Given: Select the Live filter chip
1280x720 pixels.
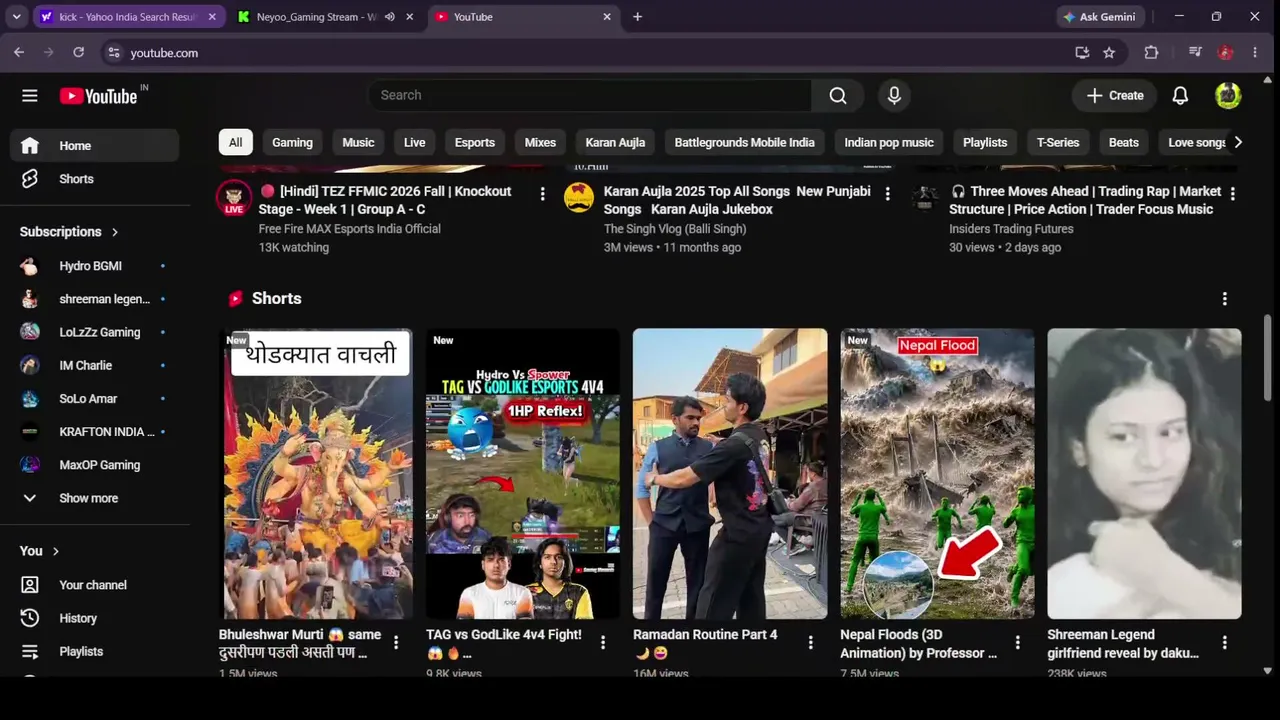Looking at the screenshot, I should (x=414, y=142).
